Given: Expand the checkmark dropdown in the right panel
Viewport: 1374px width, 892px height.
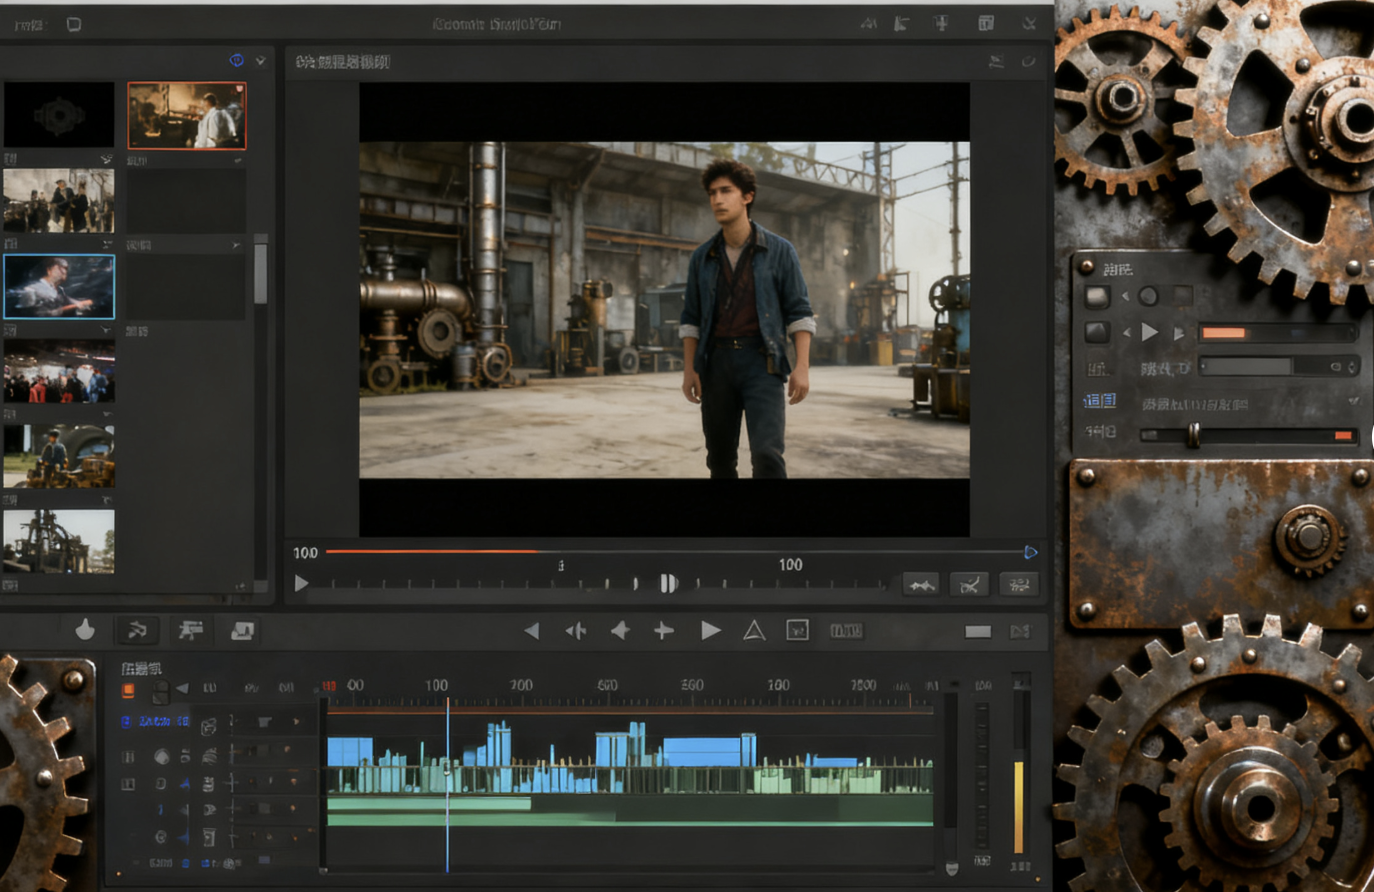Looking at the screenshot, I should pos(1353,401).
